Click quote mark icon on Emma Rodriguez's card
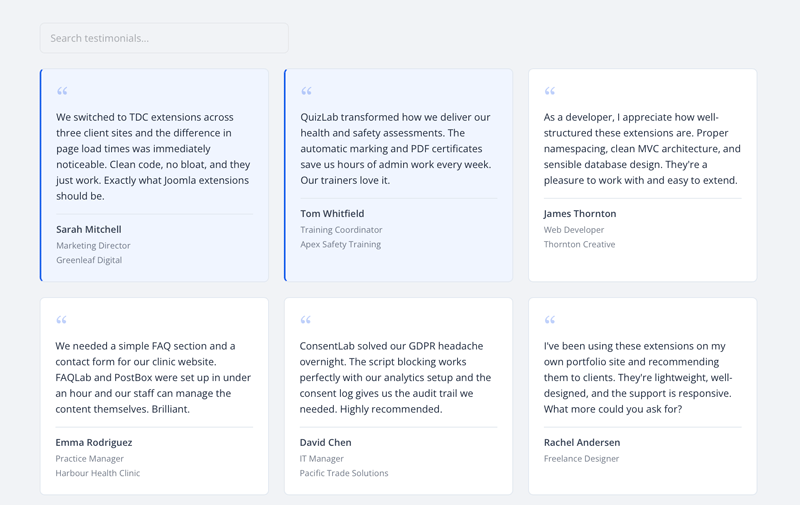 [62, 321]
